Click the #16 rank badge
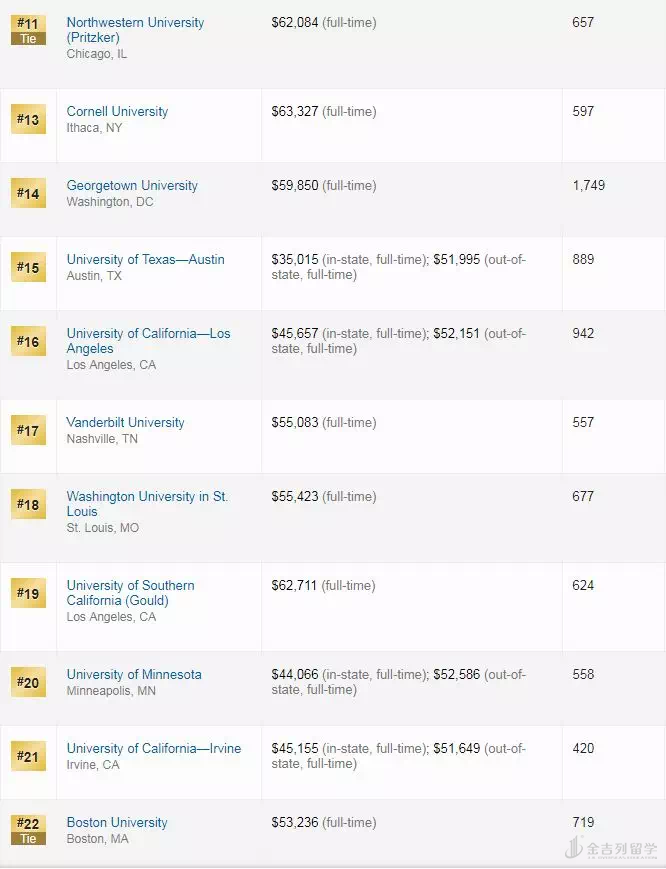Screen dimensions: 666x869 click(28, 342)
